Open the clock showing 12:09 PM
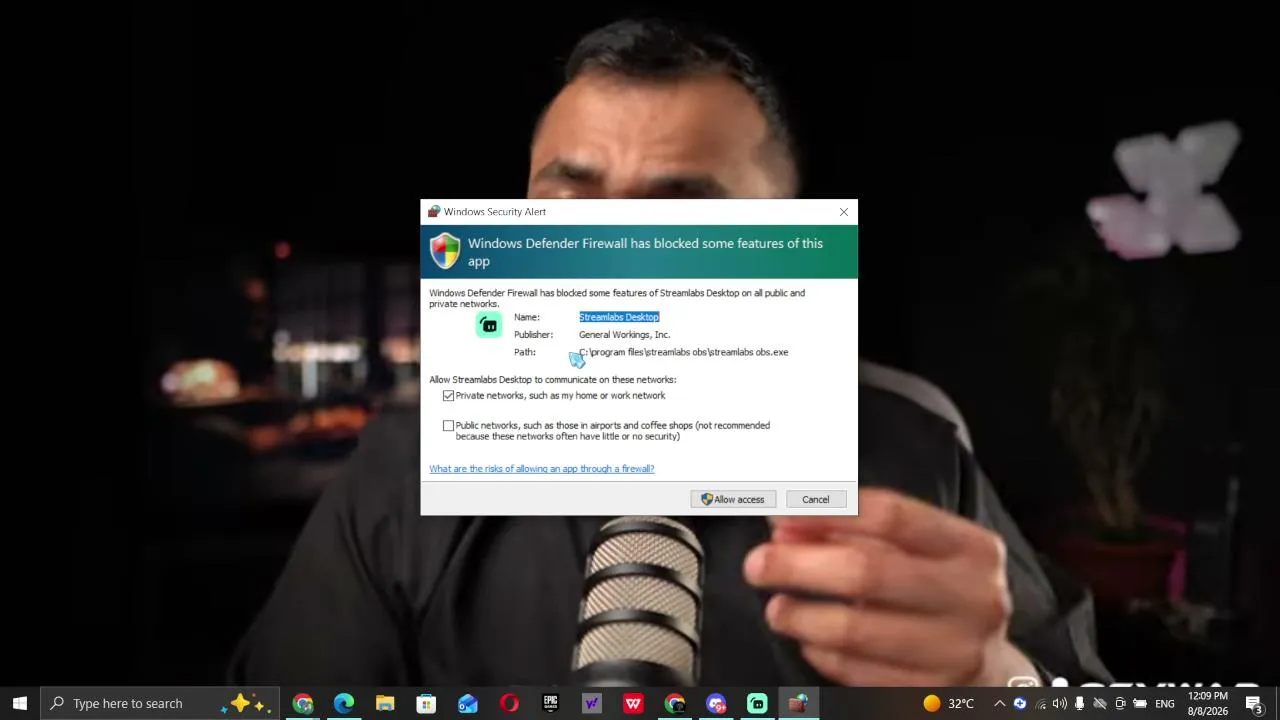Image resolution: width=1280 pixels, height=720 pixels. point(1208,703)
